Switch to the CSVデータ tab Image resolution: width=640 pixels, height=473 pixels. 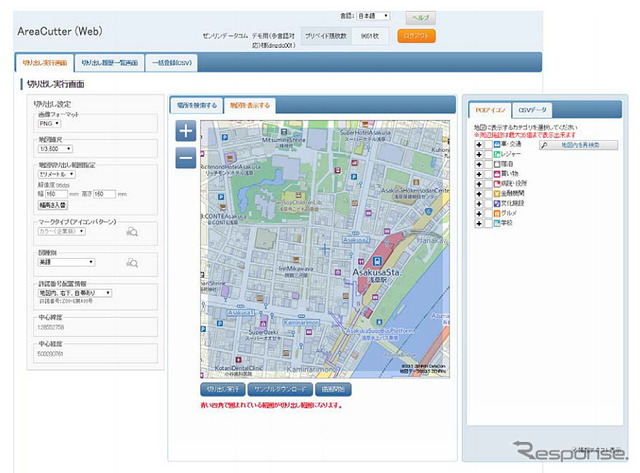tap(532, 110)
